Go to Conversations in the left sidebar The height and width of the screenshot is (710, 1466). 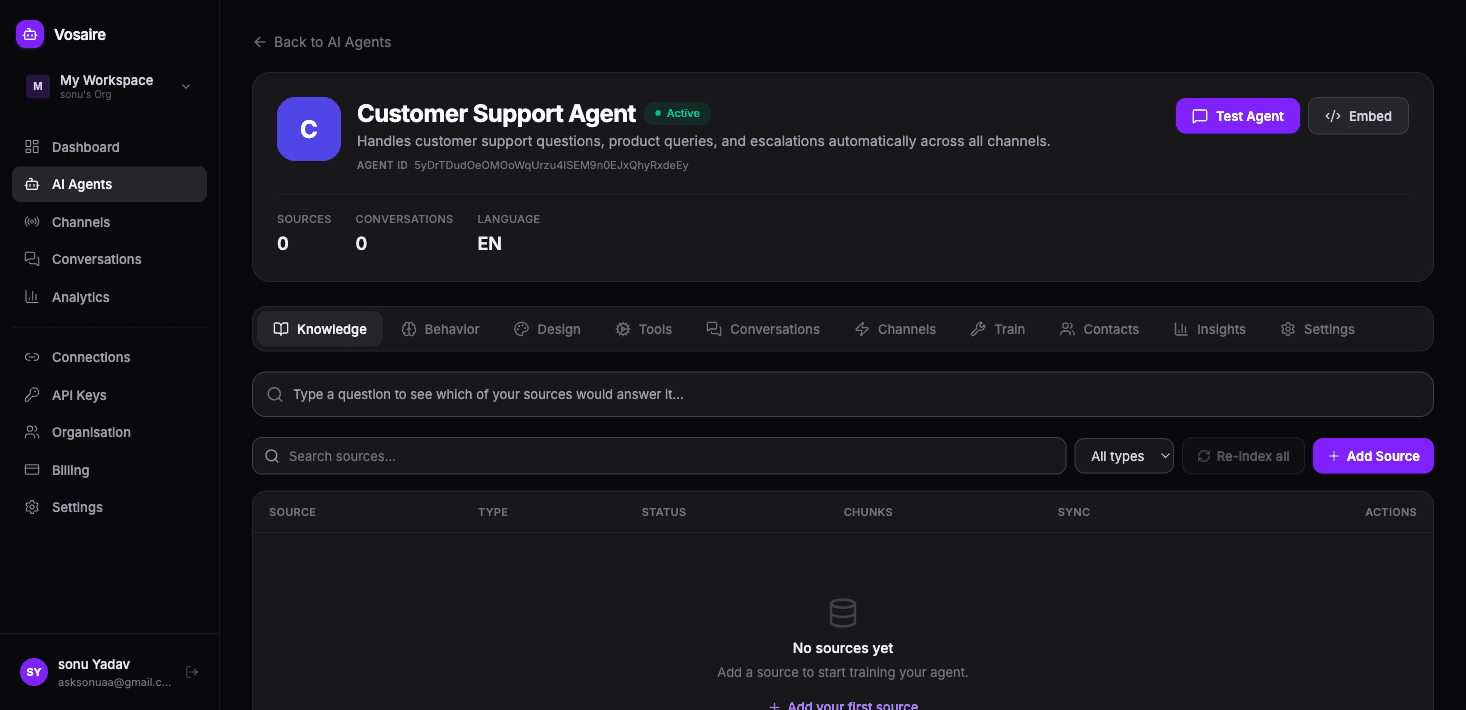click(x=109, y=259)
